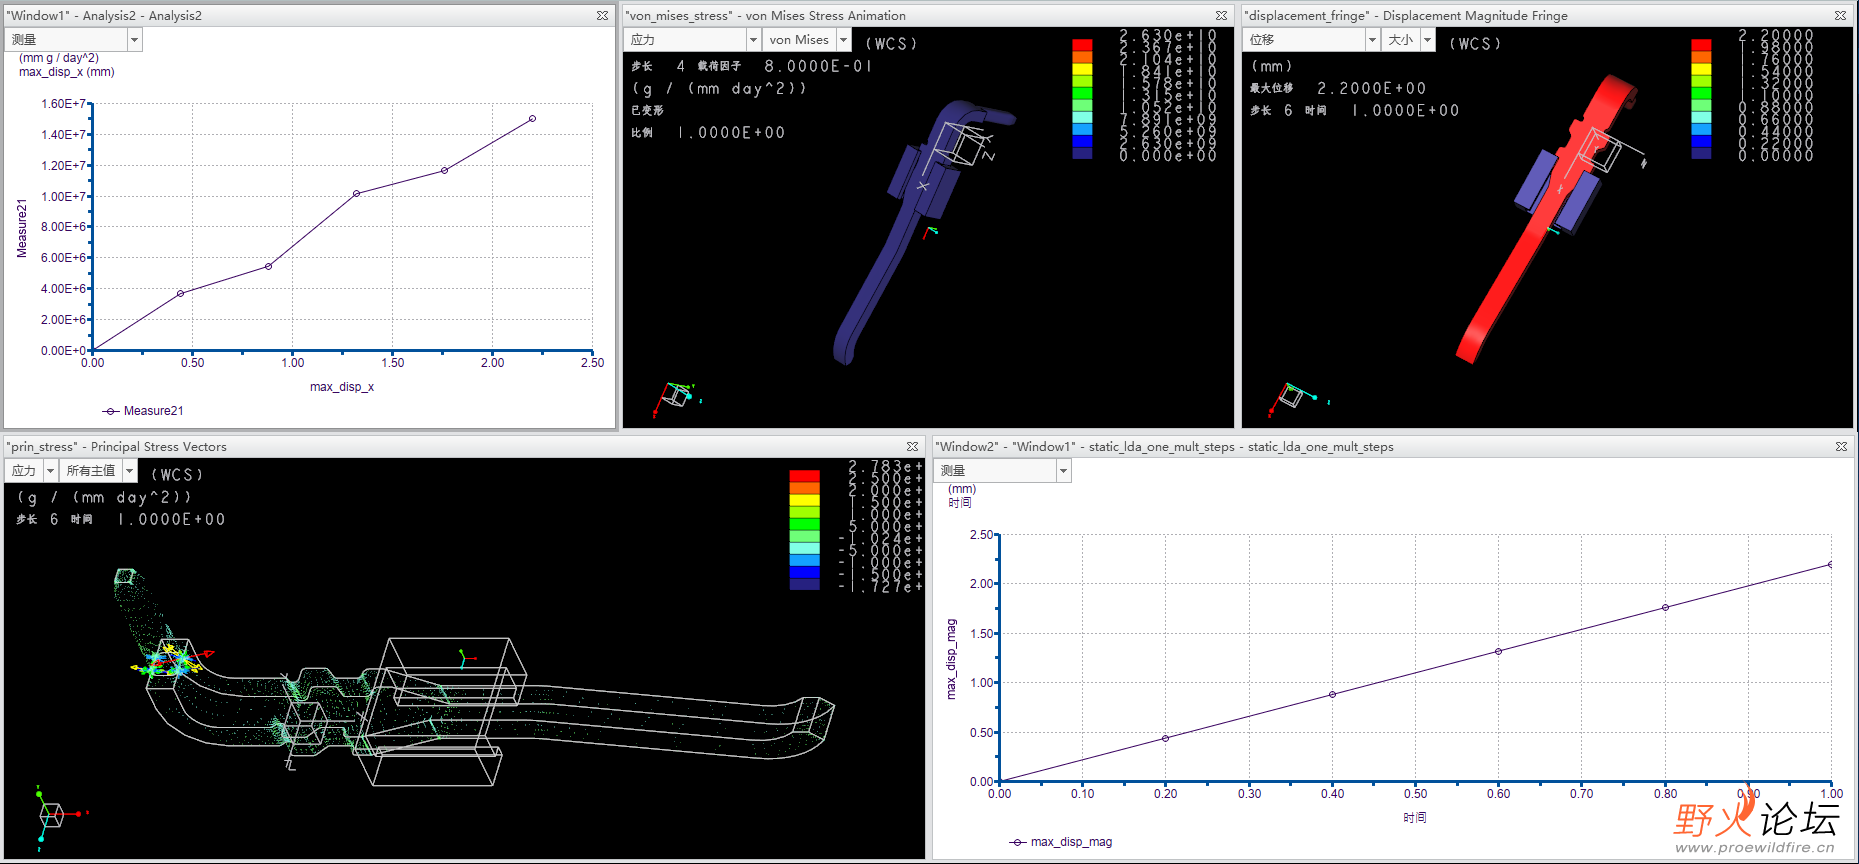Select the red swatch in displacement legend
1859x864 pixels.
[1701, 45]
